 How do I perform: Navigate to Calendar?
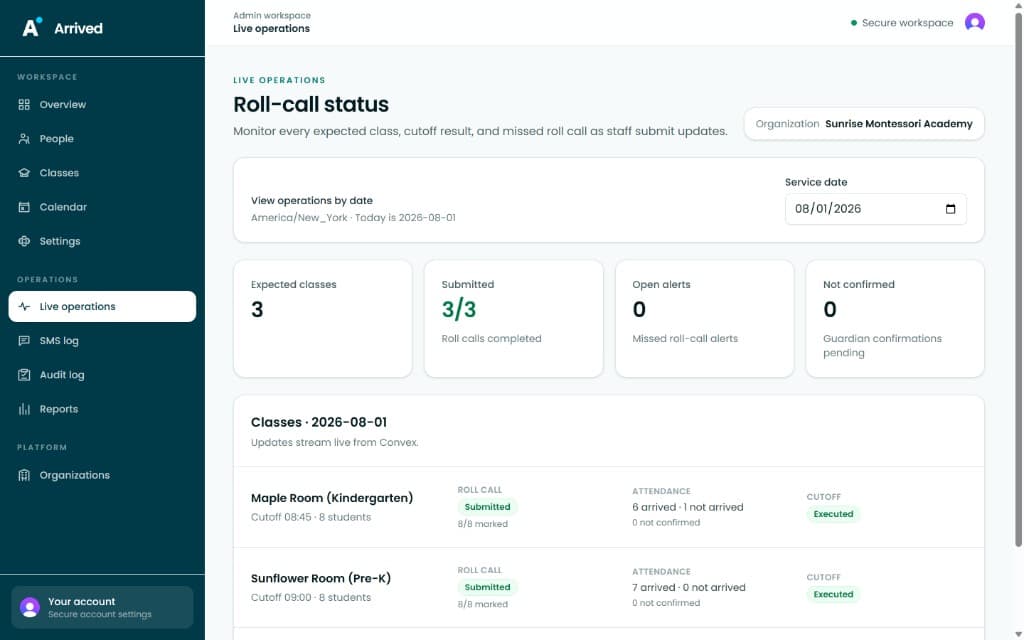click(x=102, y=207)
